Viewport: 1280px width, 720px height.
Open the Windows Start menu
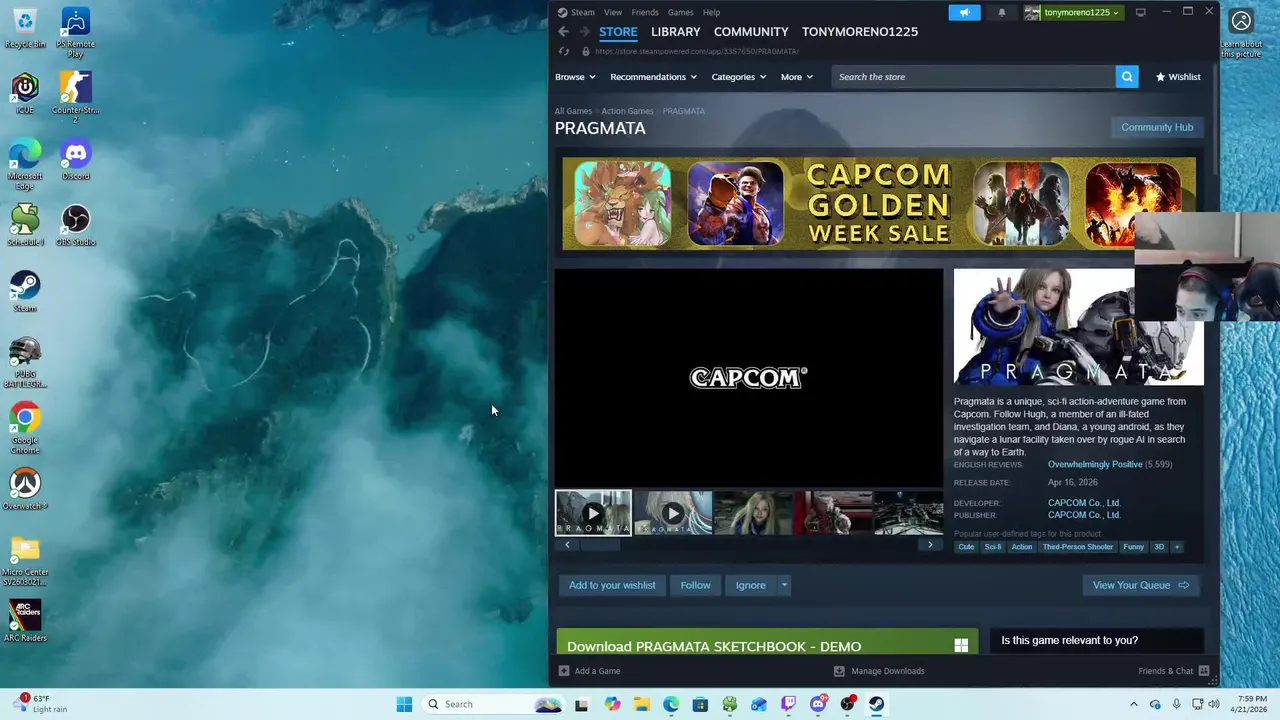(404, 704)
